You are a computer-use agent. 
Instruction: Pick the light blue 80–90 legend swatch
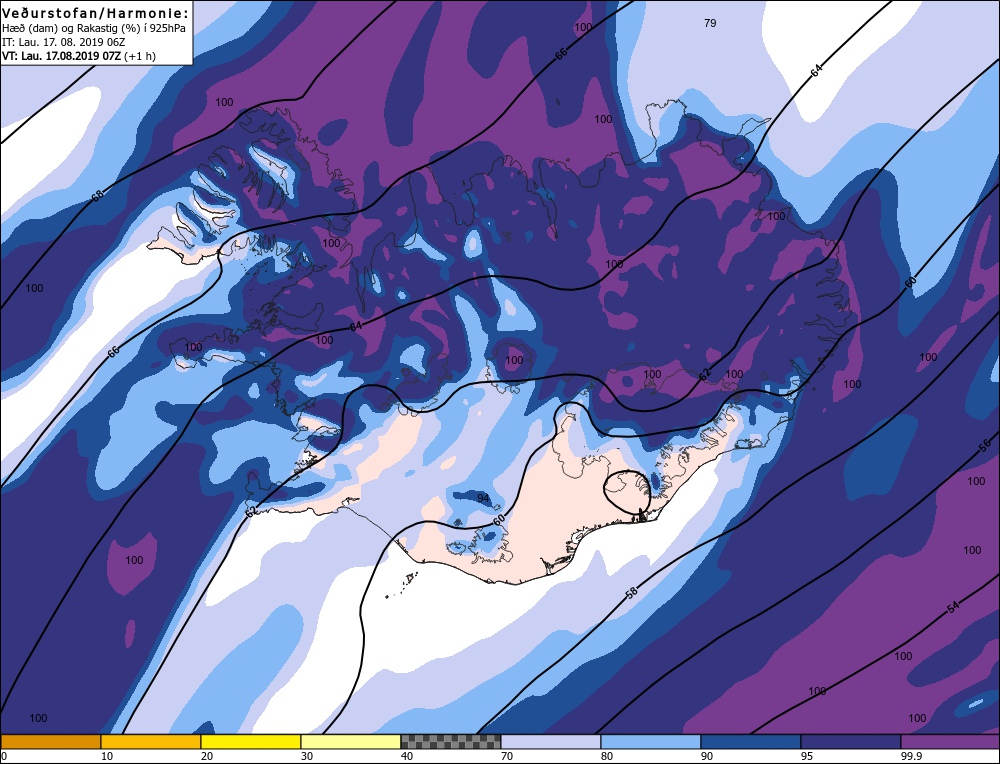[651, 741]
